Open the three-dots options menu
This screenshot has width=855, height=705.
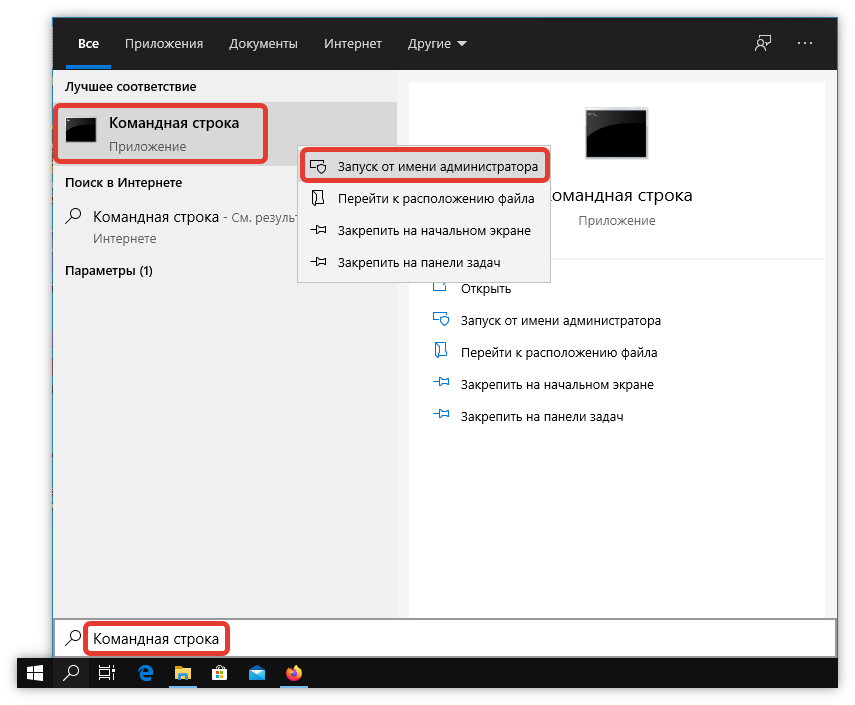click(x=805, y=44)
